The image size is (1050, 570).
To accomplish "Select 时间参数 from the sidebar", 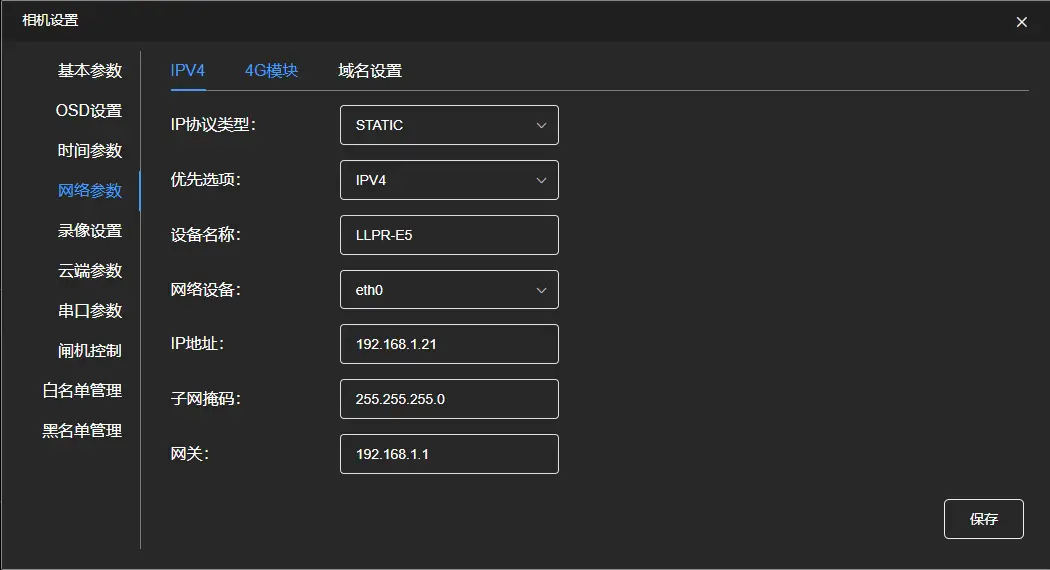I will coord(90,151).
